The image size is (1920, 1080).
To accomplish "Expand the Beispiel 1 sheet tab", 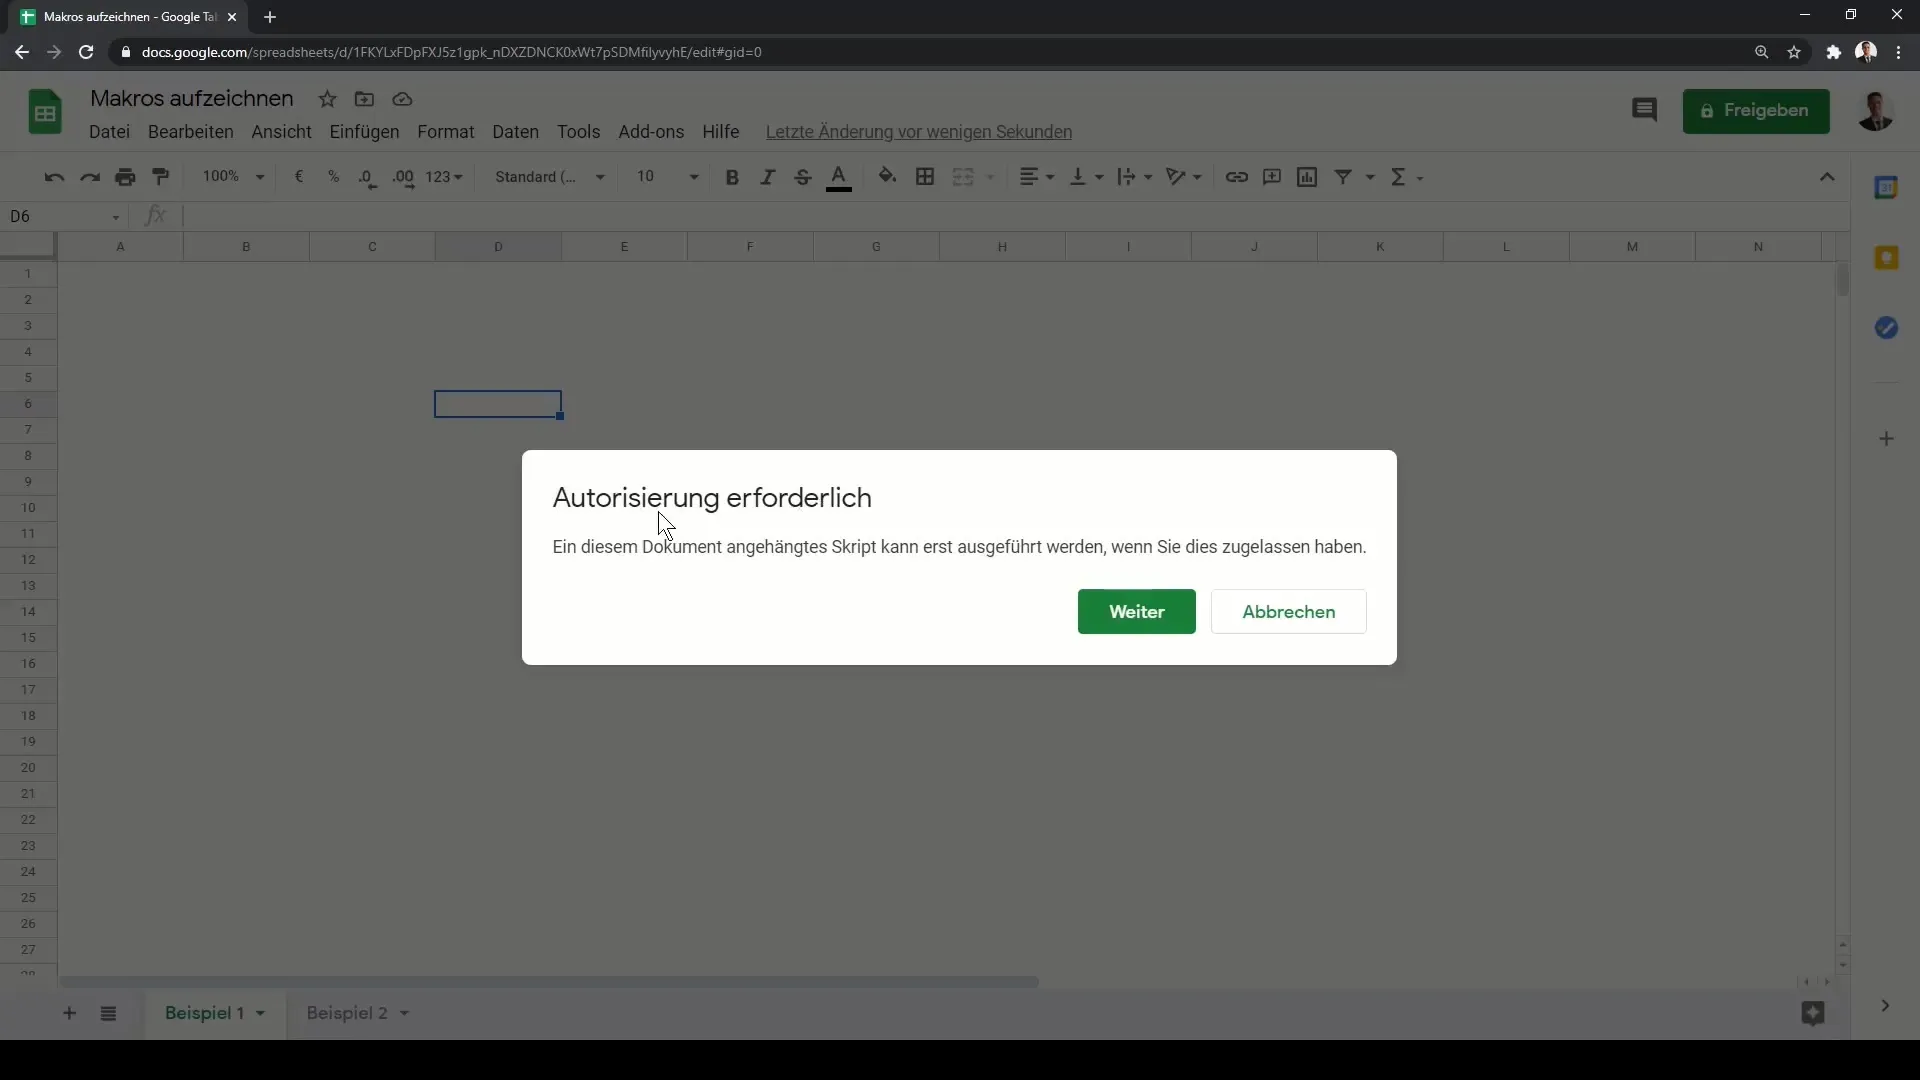I will click(x=261, y=1014).
